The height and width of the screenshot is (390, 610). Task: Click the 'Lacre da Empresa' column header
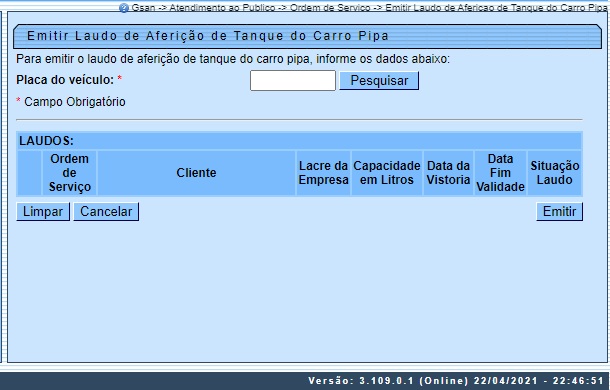pyautogui.click(x=323, y=173)
